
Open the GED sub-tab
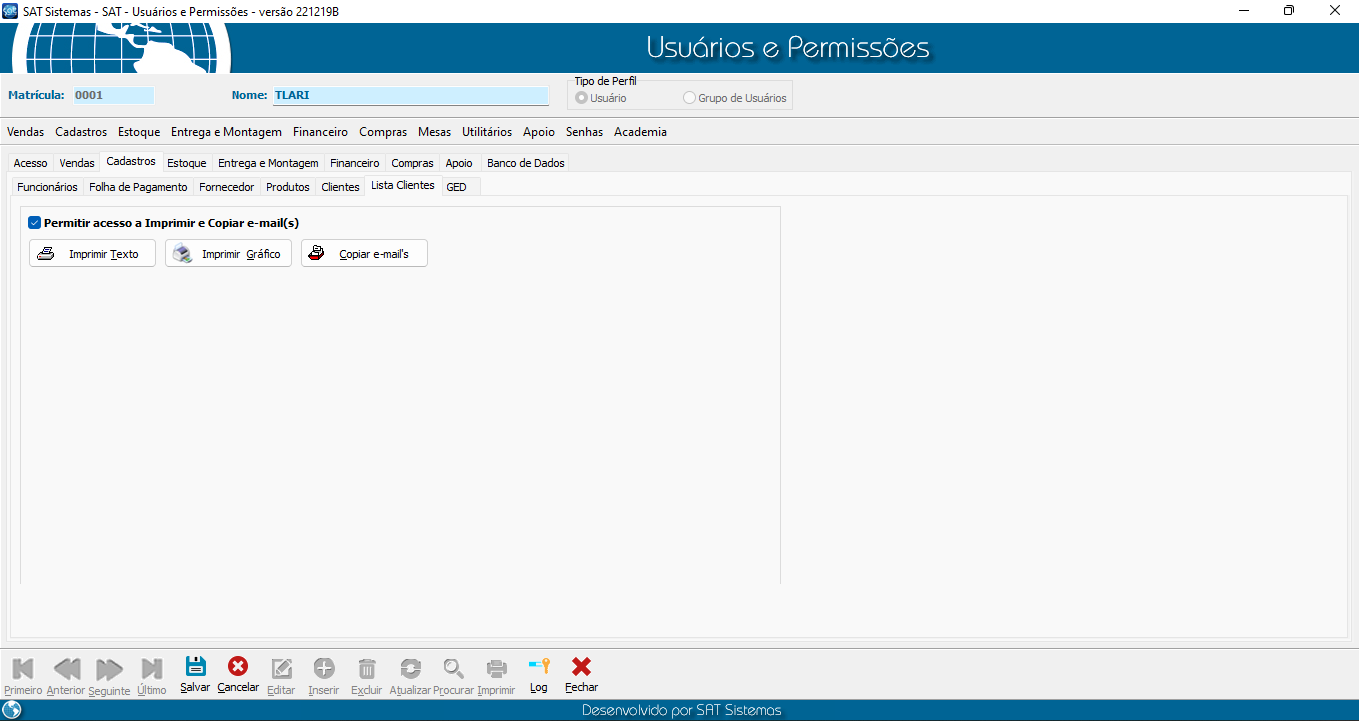click(456, 187)
